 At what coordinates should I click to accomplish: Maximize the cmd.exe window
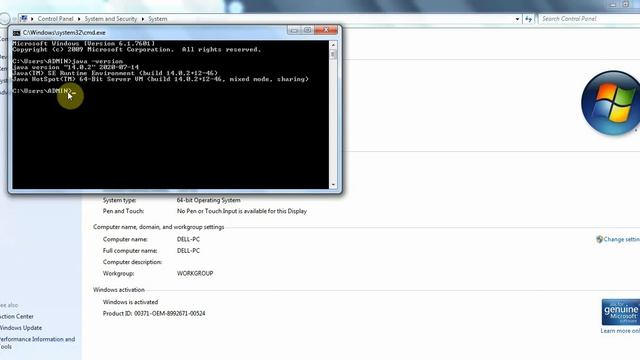(307, 30)
